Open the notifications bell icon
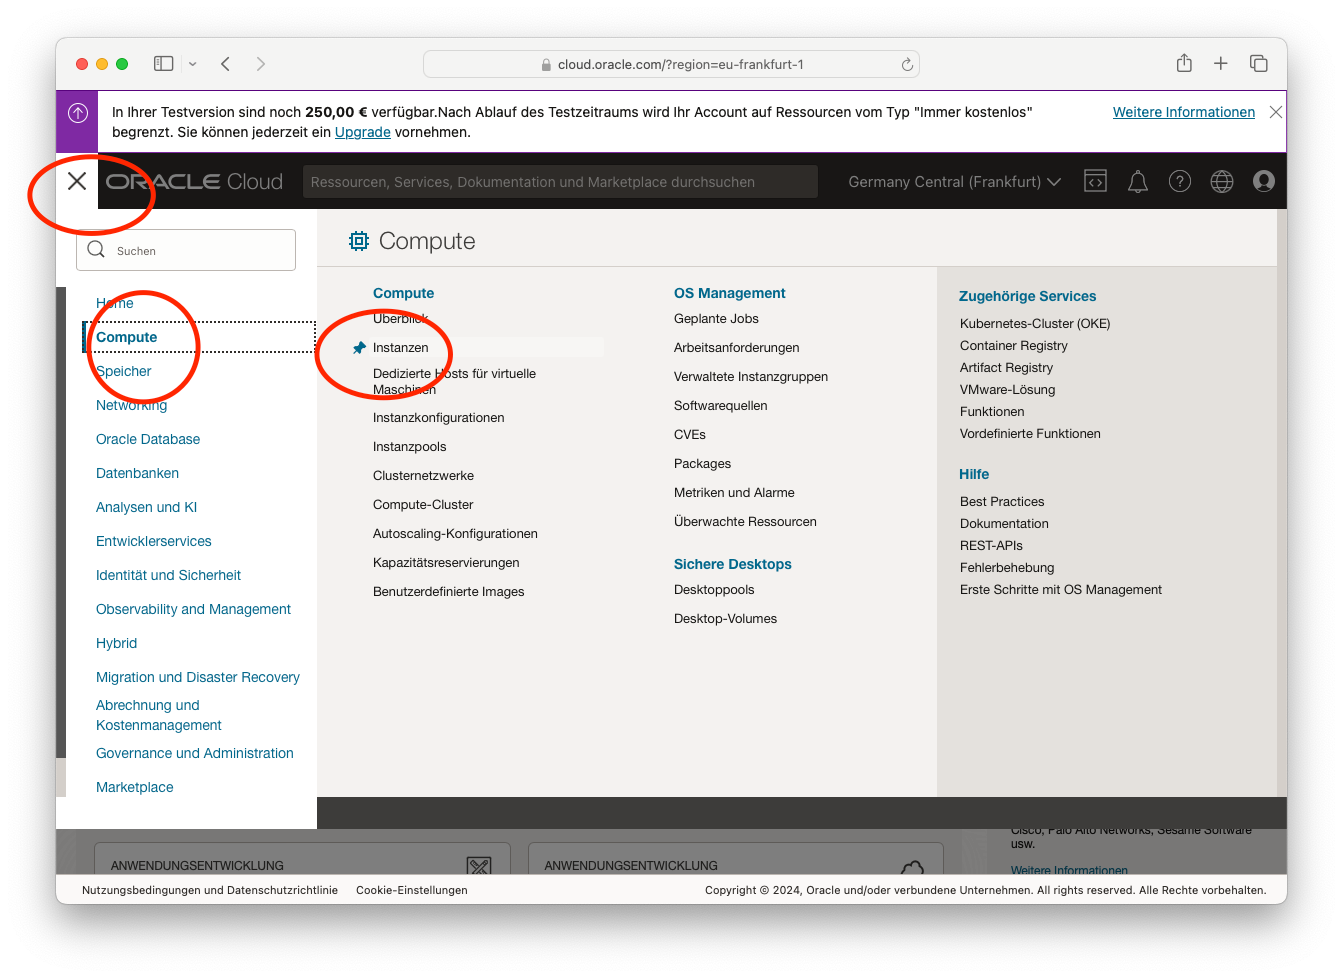This screenshot has height=978, width=1343. [x=1137, y=181]
